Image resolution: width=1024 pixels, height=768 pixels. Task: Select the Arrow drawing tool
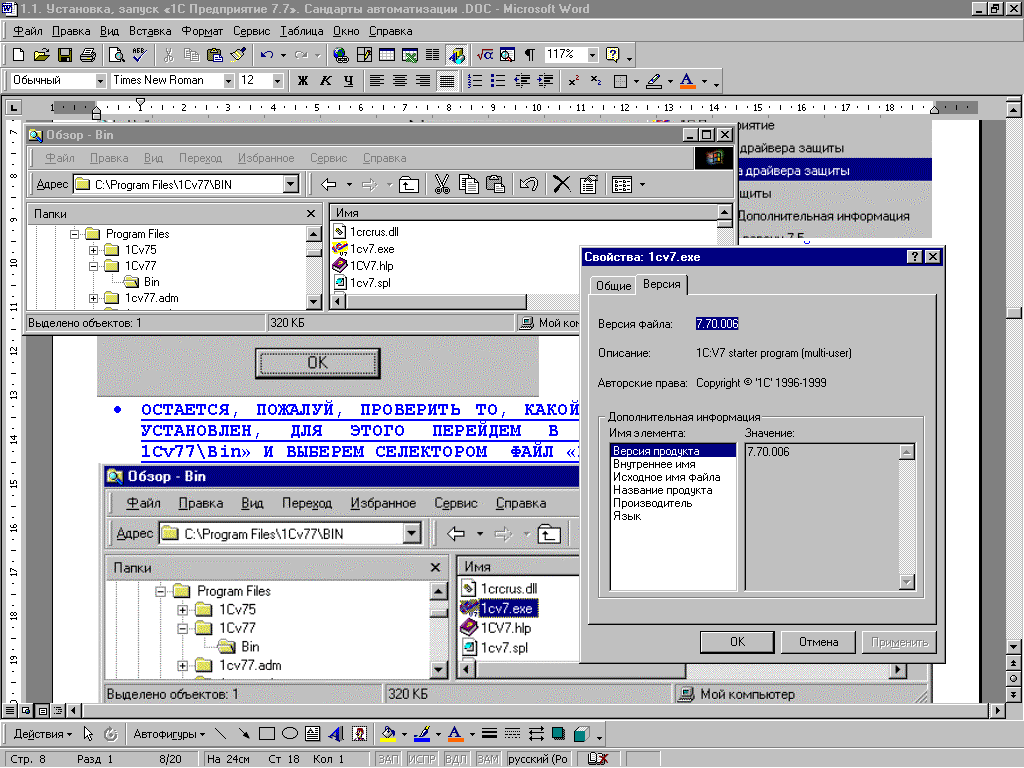point(243,734)
